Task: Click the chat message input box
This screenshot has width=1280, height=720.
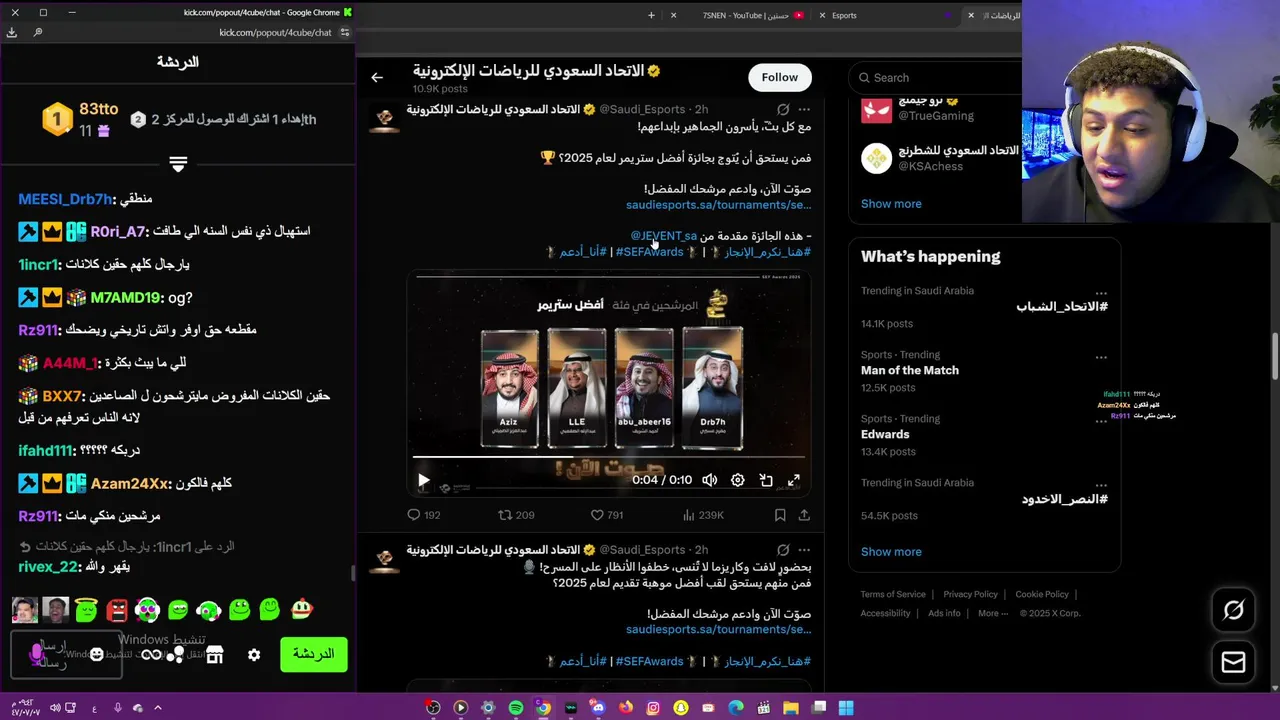Action: [66, 655]
